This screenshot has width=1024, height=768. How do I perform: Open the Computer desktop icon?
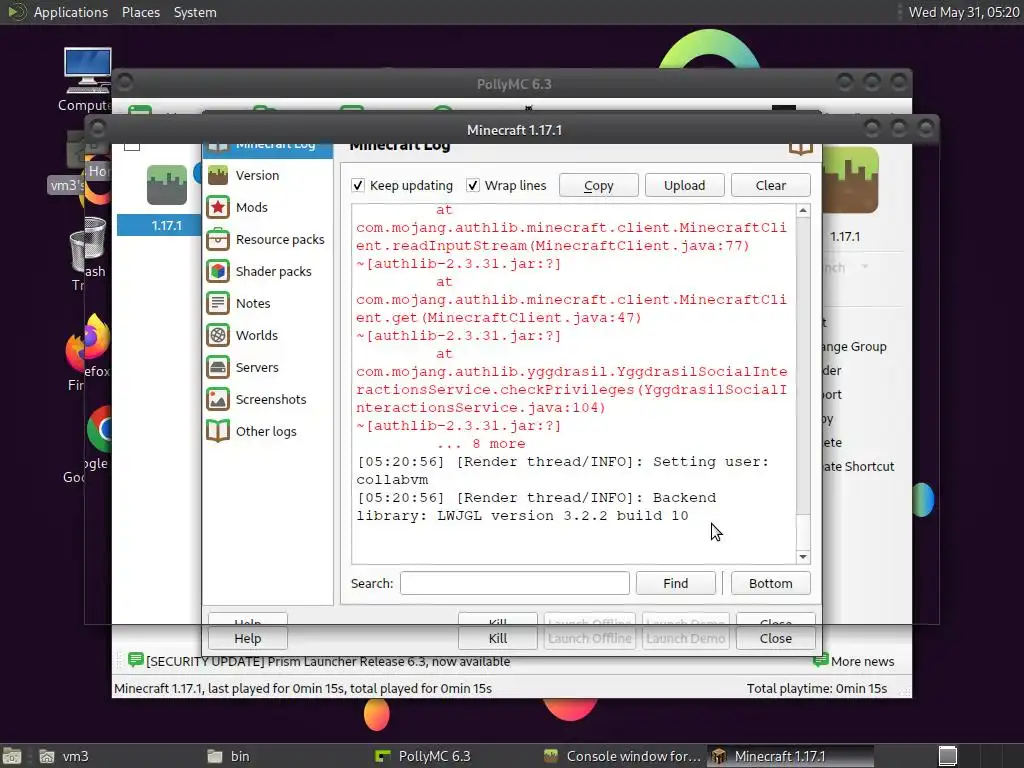tap(88, 72)
